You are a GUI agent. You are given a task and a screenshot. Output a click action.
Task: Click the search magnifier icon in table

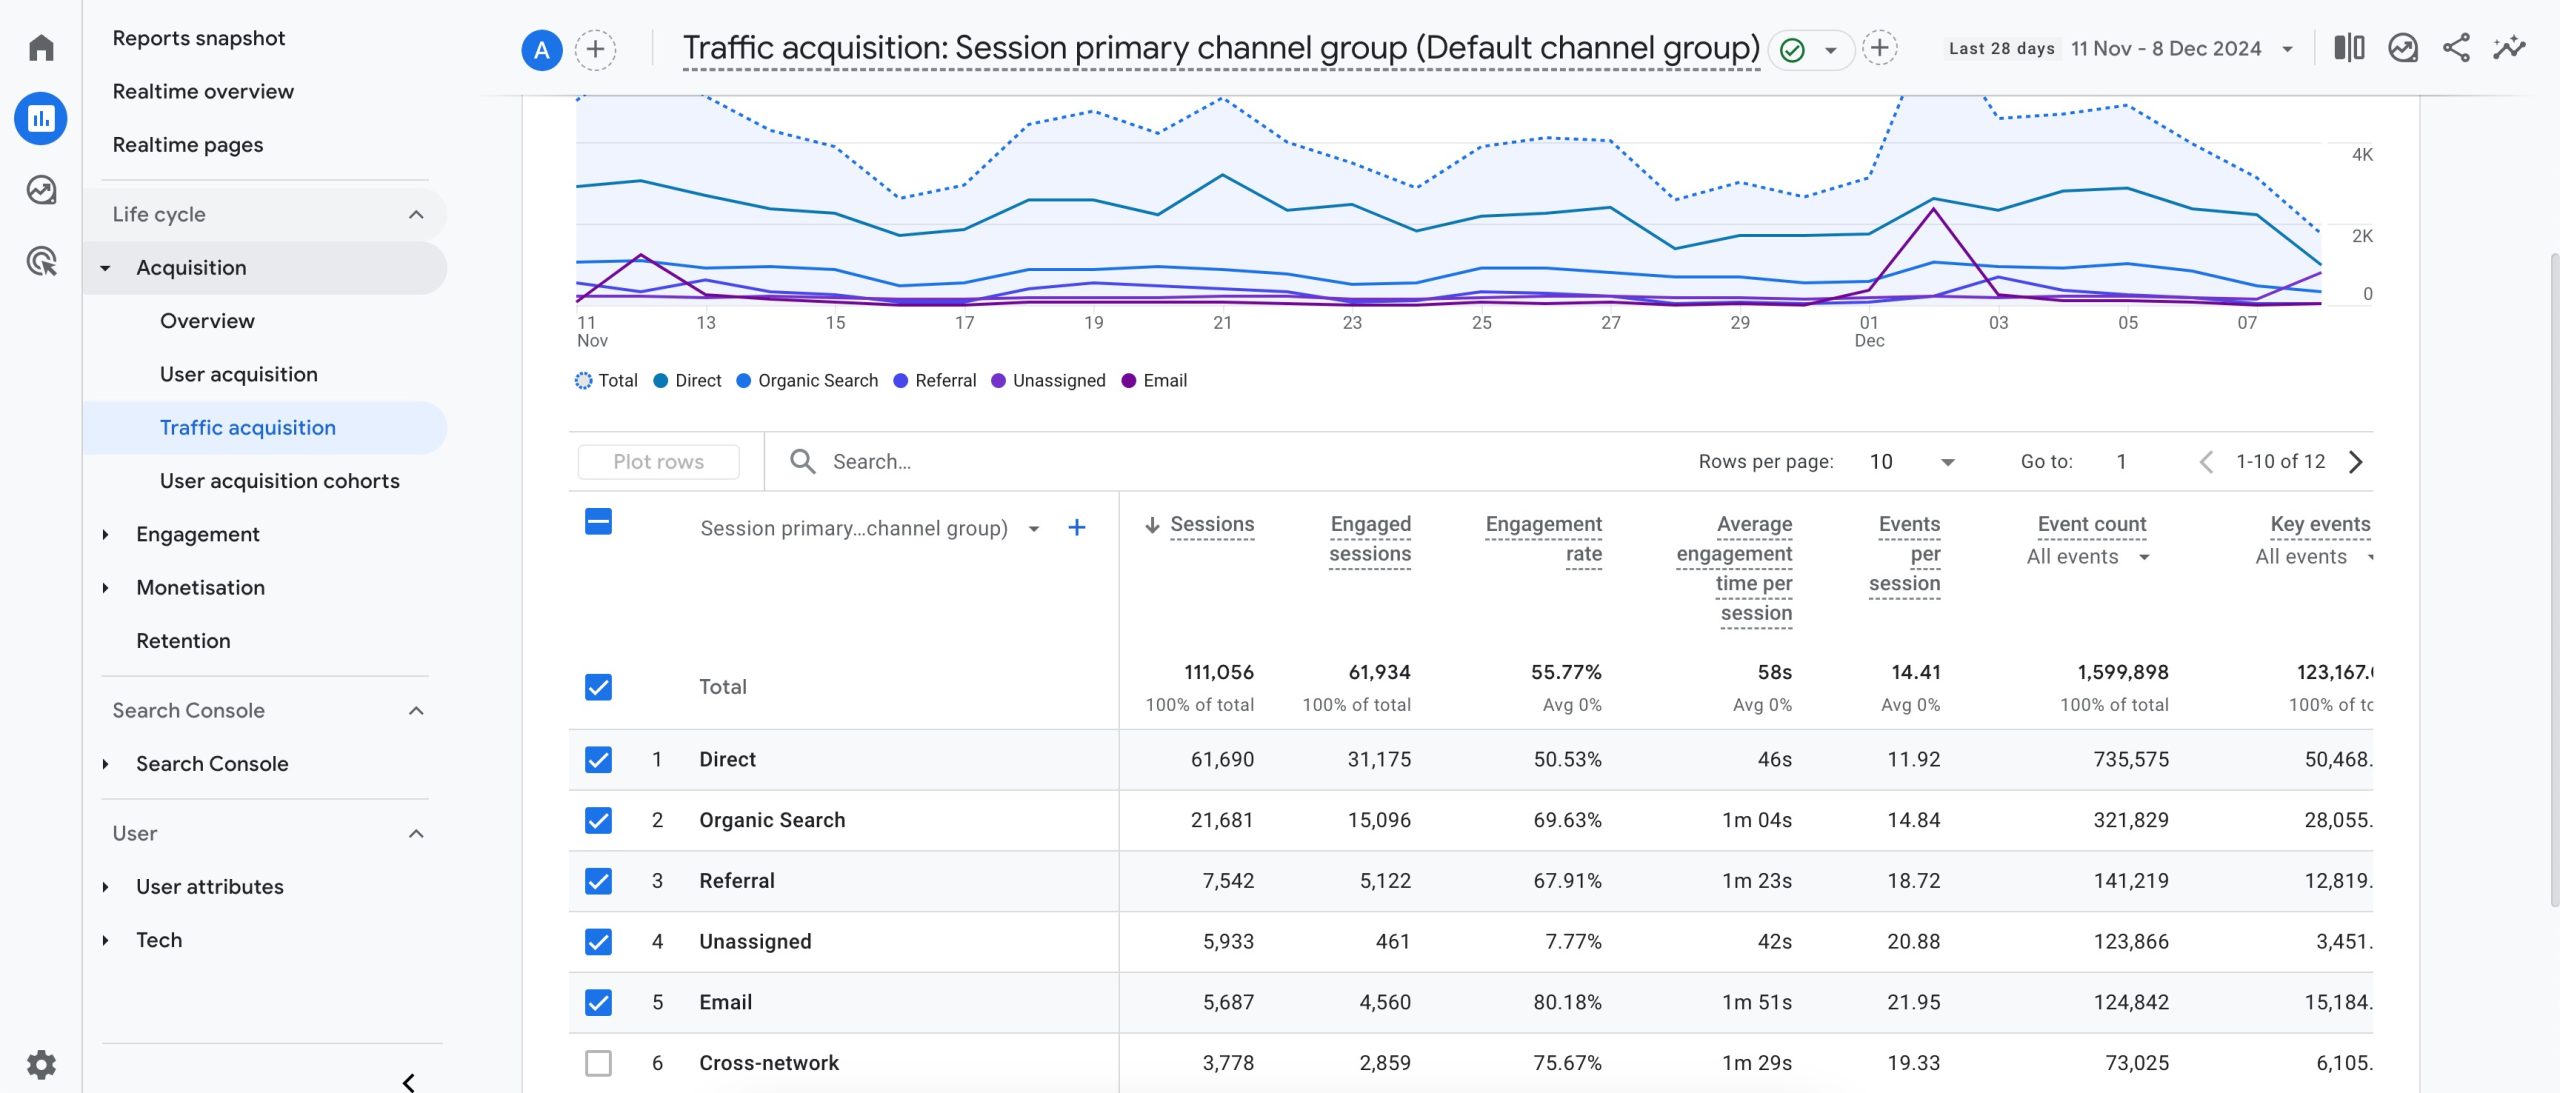point(802,461)
